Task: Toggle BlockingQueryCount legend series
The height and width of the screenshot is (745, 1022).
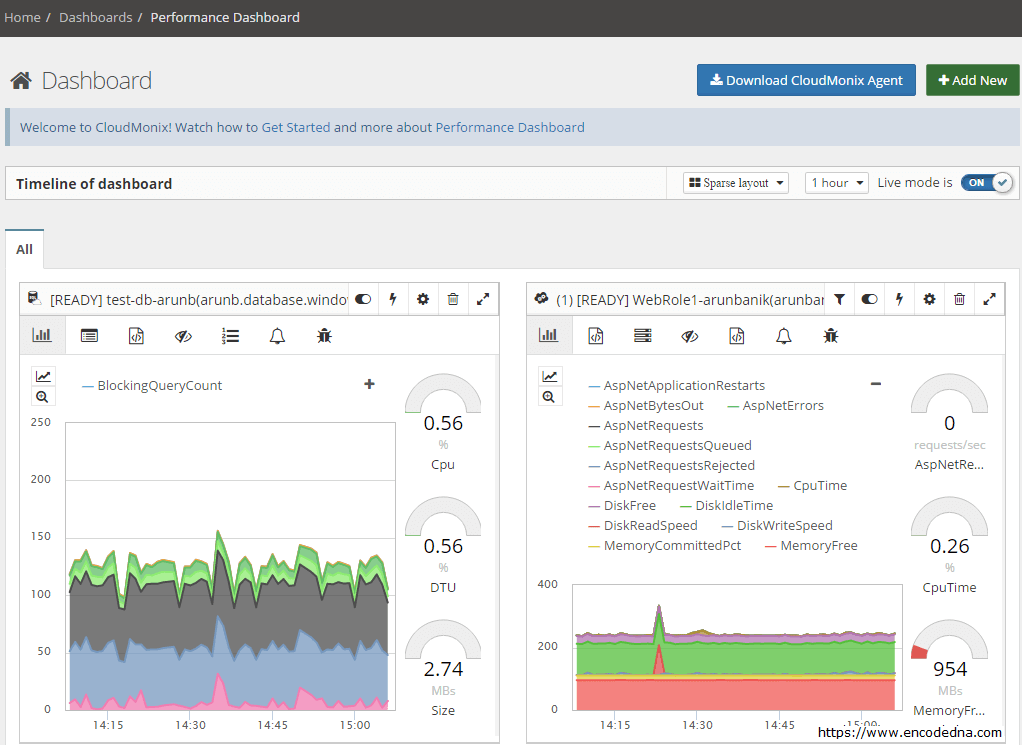Action: (x=152, y=385)
